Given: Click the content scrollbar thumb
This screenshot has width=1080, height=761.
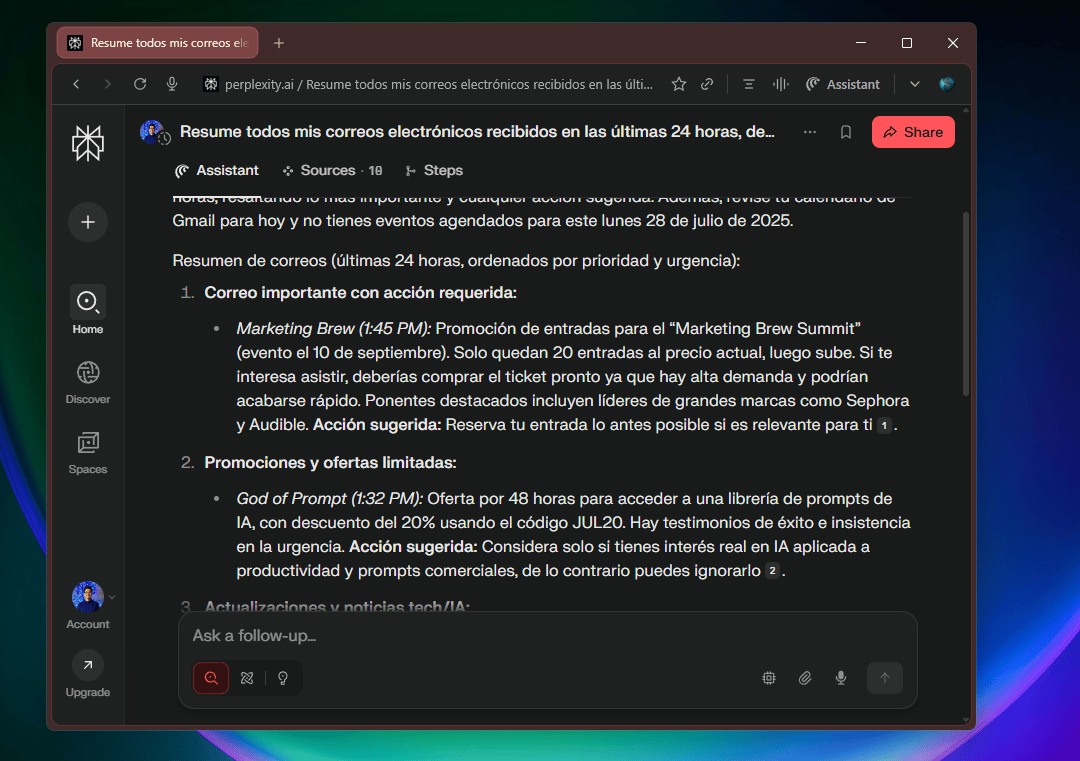Looking at the screenshot, I should [x=966, y=303].
